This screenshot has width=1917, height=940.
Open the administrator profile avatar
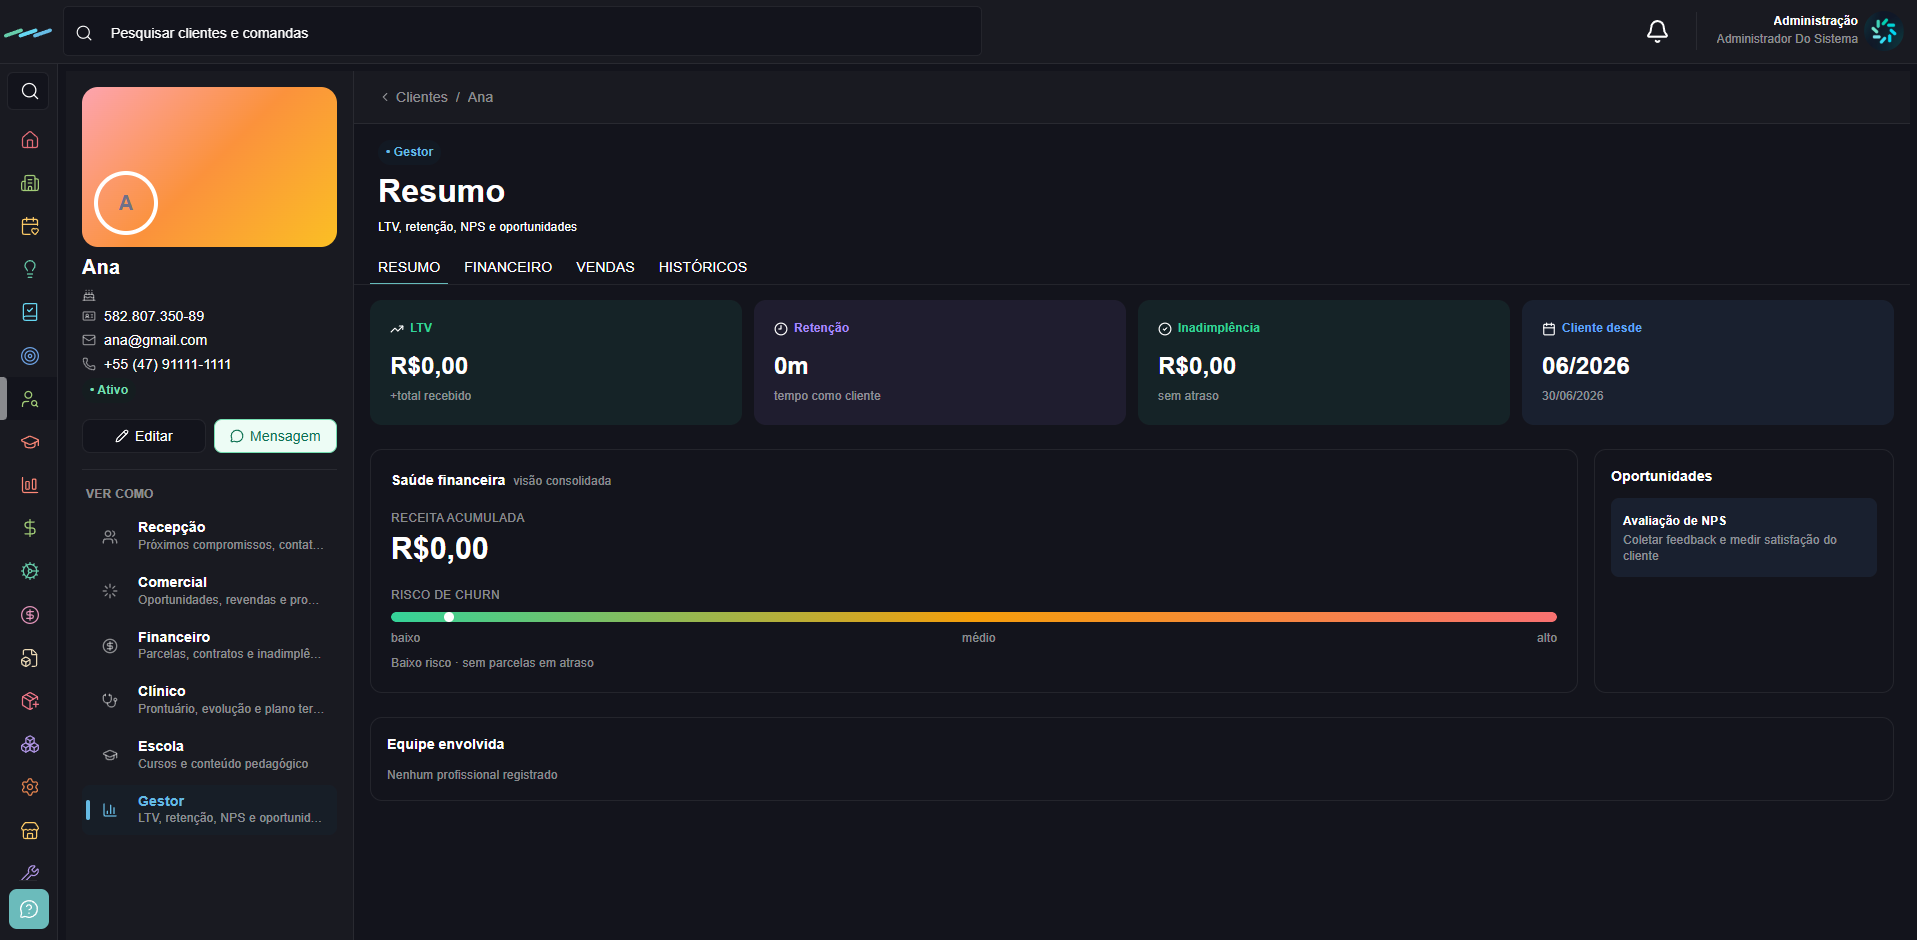click(x=1884, y=31)
